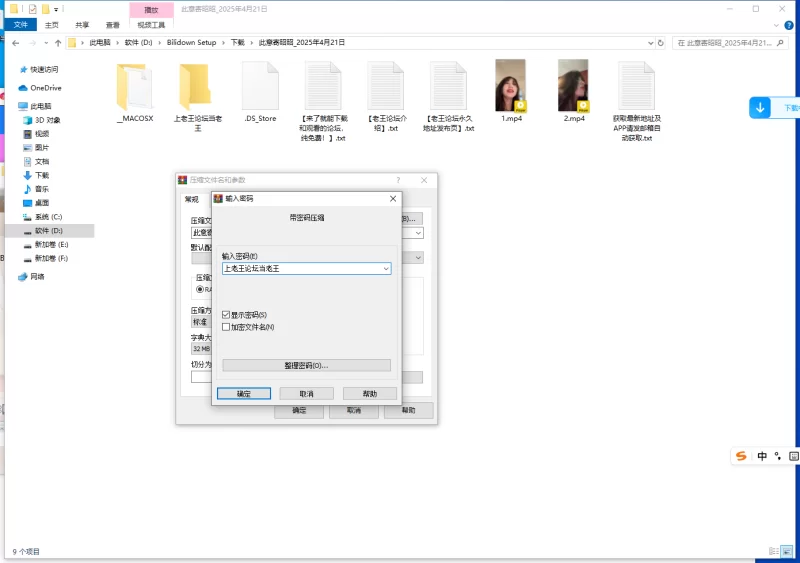Image resolution: width=800 pixels, height=563 pixels.
Task: Open 新加卷 (F:) drive
Action: pos(46,258)
